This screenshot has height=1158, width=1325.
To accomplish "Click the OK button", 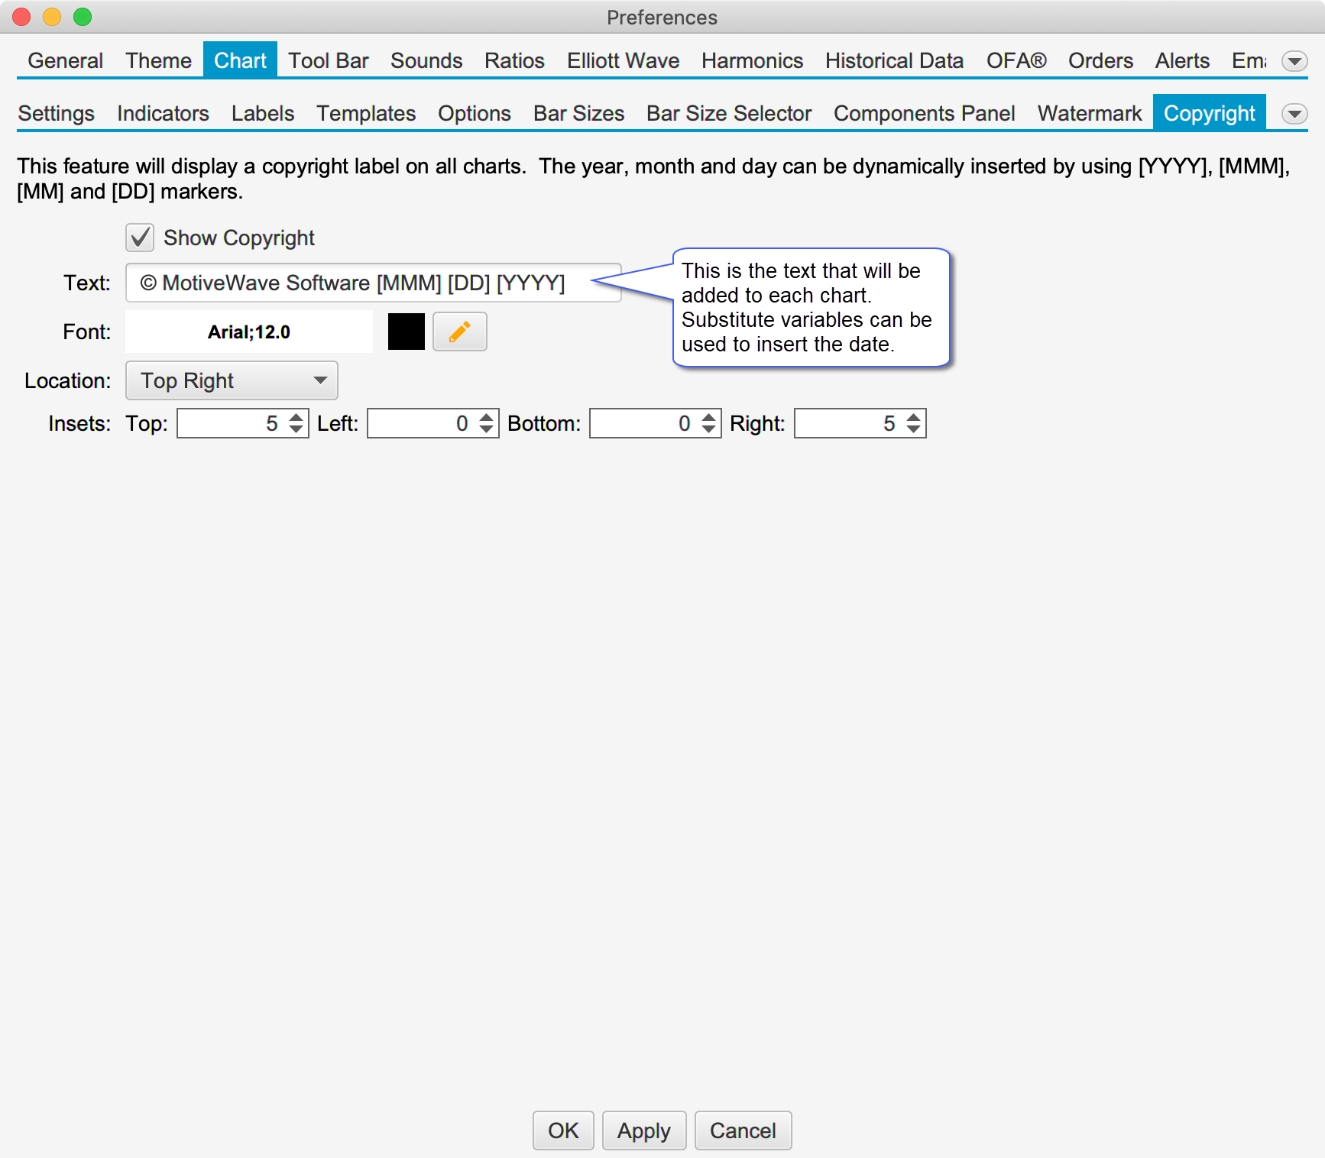I will (x=563, y=1131).
